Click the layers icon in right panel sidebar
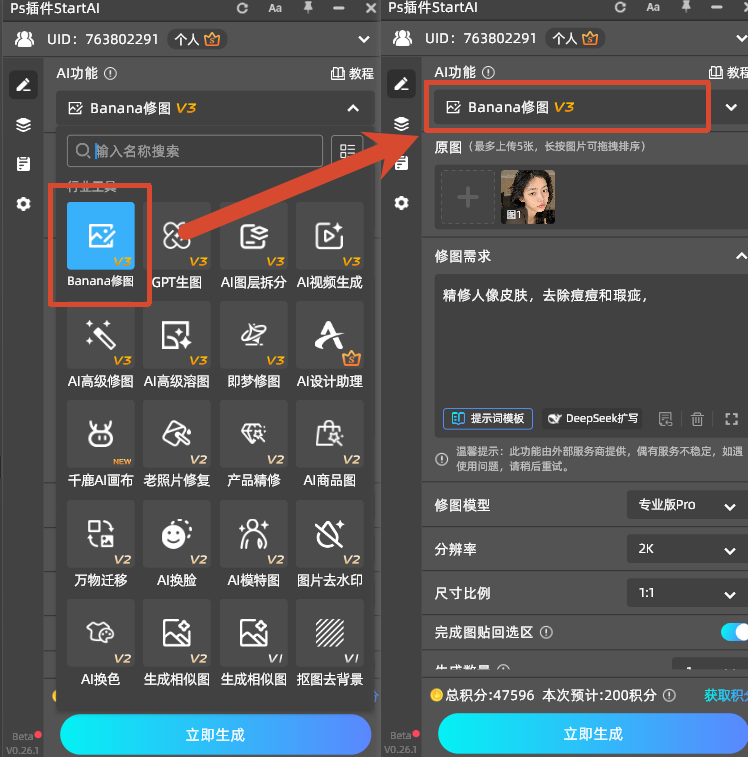The width and height of the screenshot is (748, 757). (401, 124)
